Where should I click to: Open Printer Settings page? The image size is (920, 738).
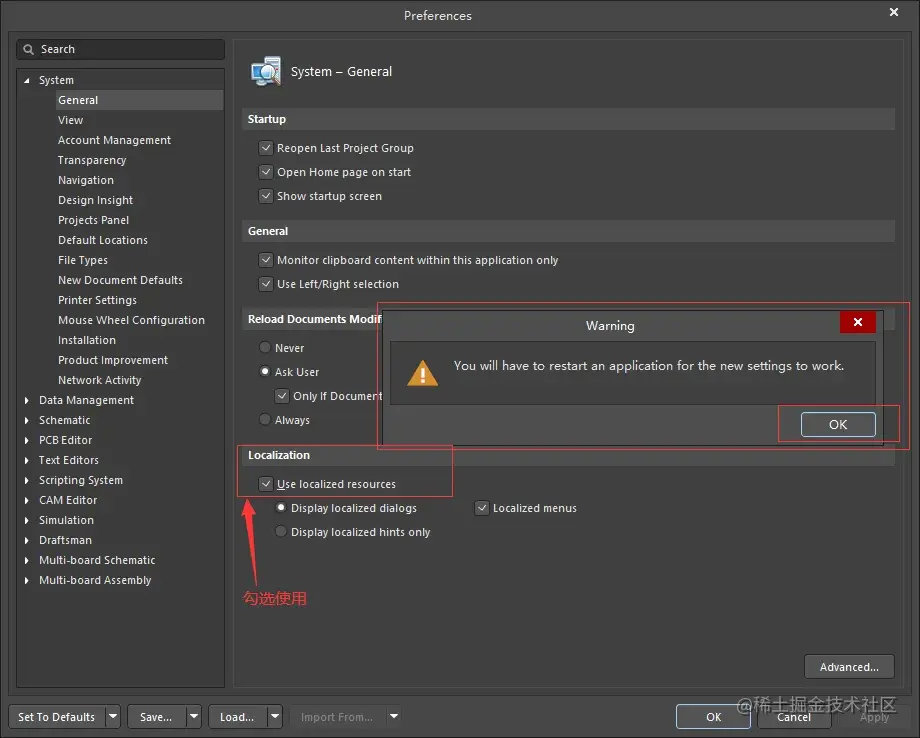(x=97, y=300)
